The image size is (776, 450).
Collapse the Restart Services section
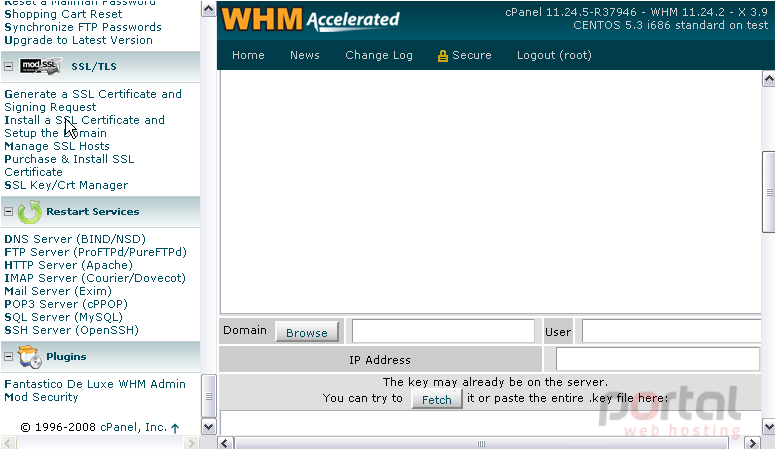[8, 211]
